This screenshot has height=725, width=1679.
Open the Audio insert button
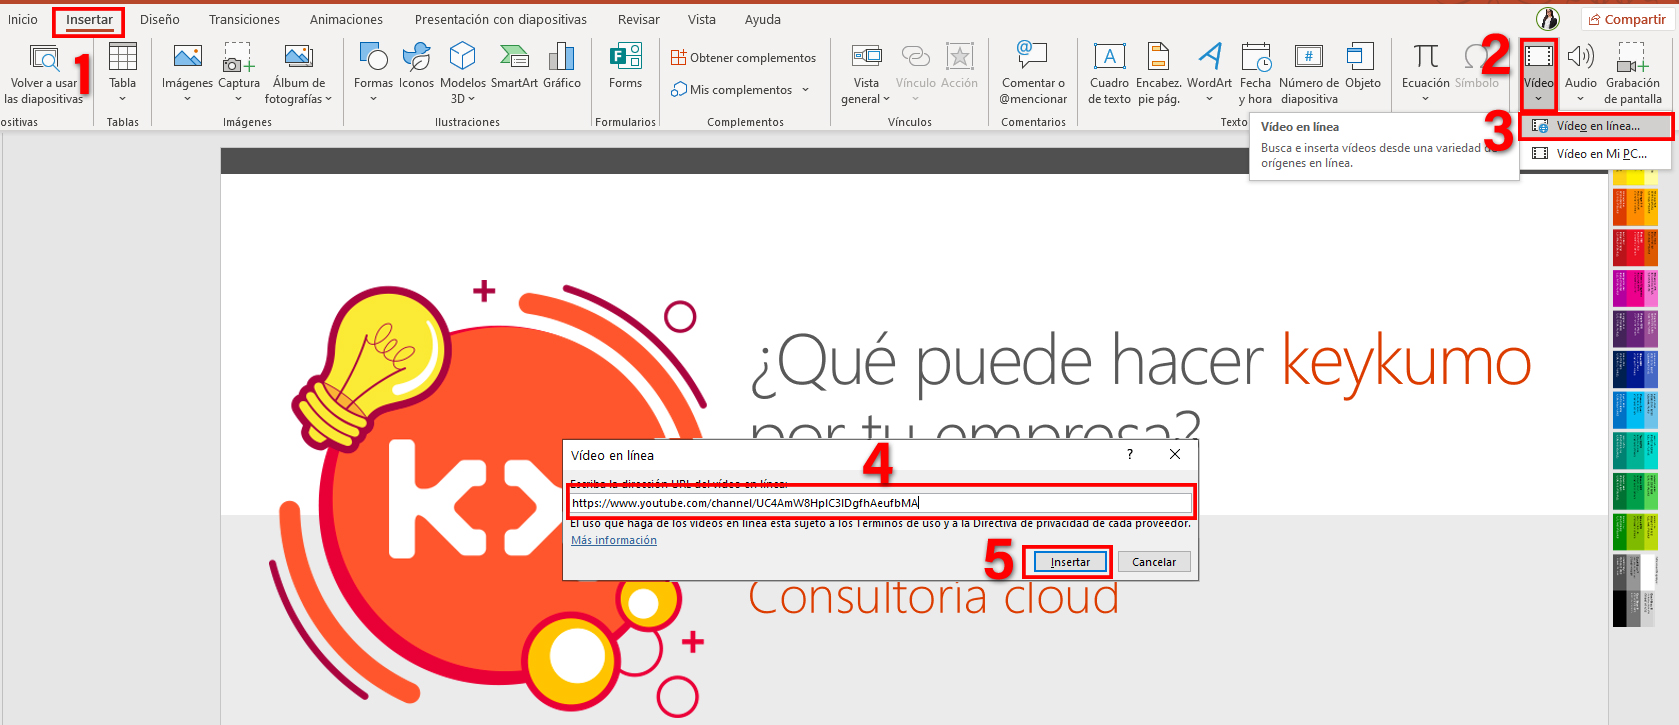click(x=1580, y=72)
